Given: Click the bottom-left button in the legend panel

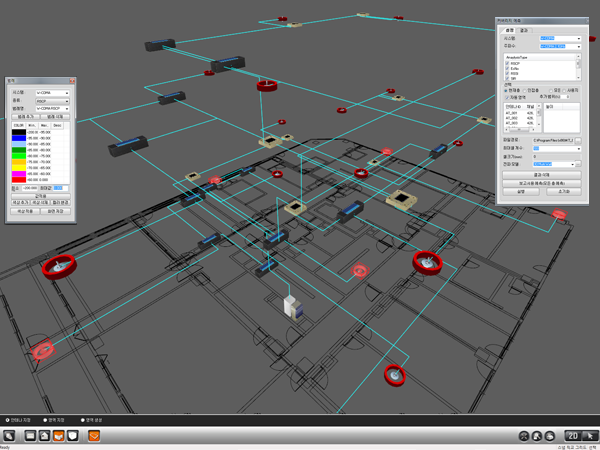Looking at the screenshot, I should pyautogui.click(x=25, y=211).
